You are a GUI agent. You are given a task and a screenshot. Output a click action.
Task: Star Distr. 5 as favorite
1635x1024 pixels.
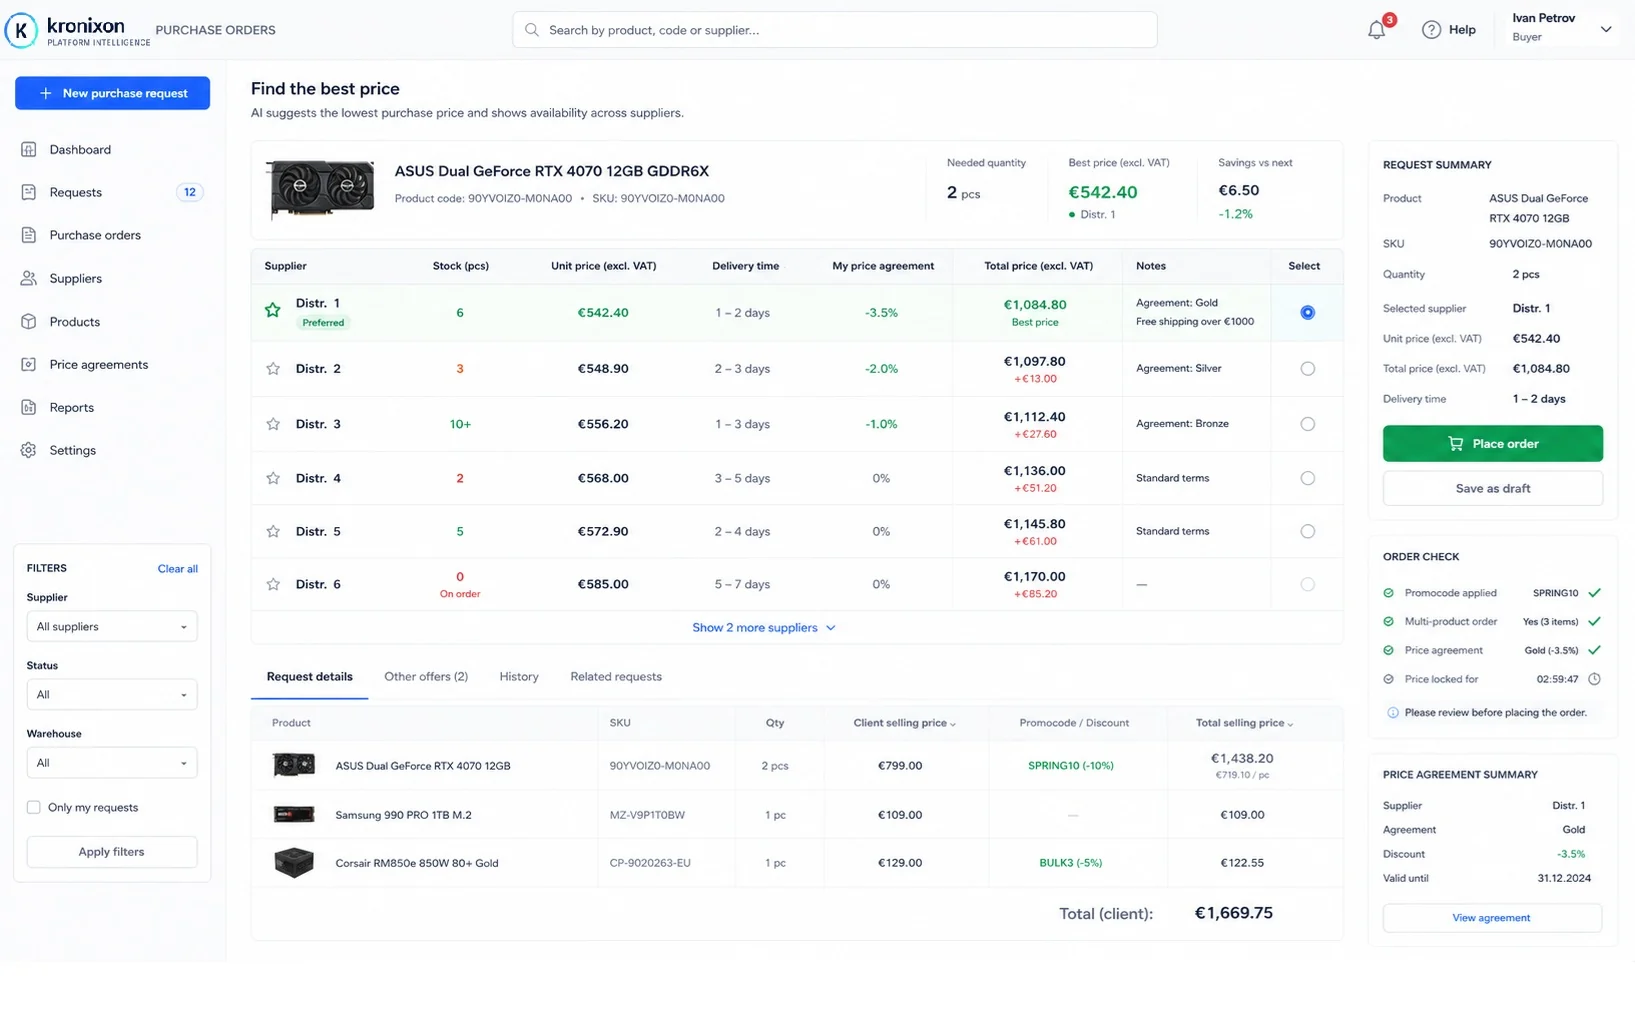pyautogui.click(x=273, y=531)
